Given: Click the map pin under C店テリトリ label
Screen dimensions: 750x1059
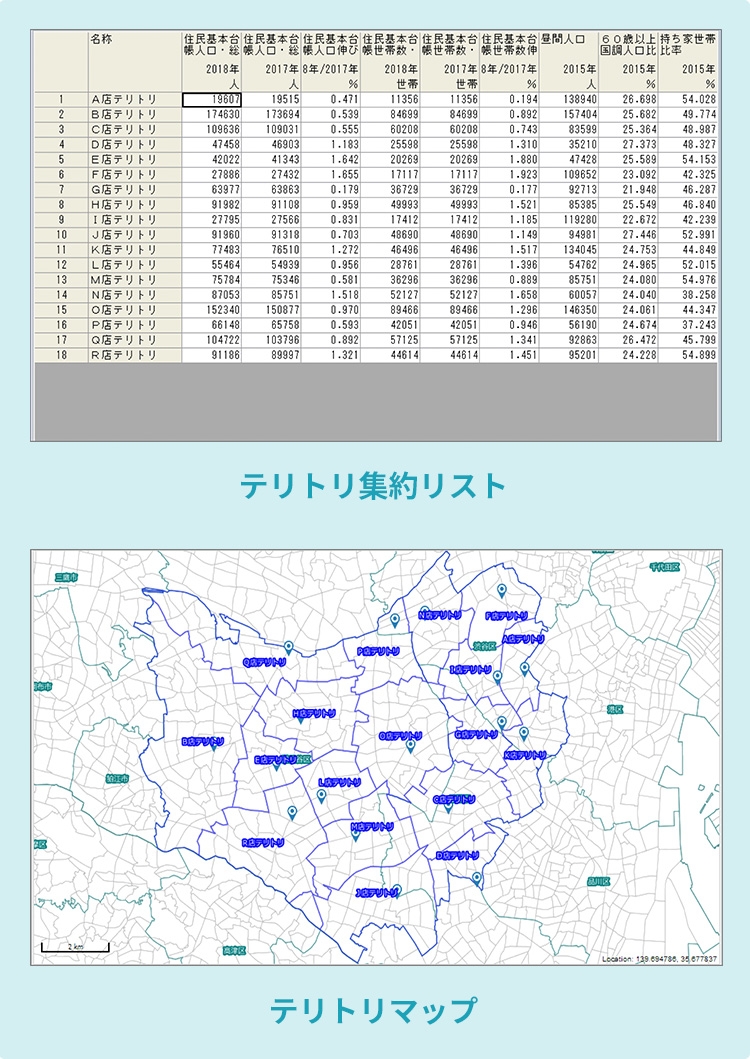Looking at the screenshot, I should 448,807.
